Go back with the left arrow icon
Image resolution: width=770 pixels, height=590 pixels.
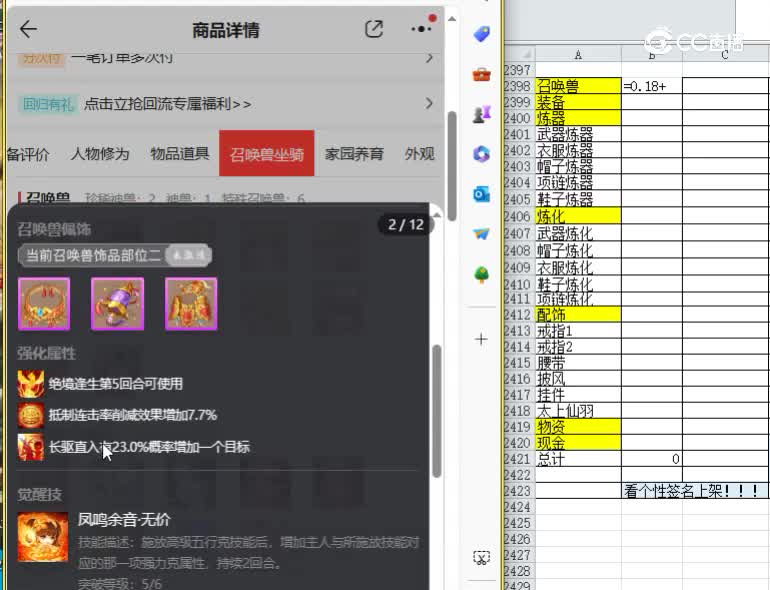point(28,29)
